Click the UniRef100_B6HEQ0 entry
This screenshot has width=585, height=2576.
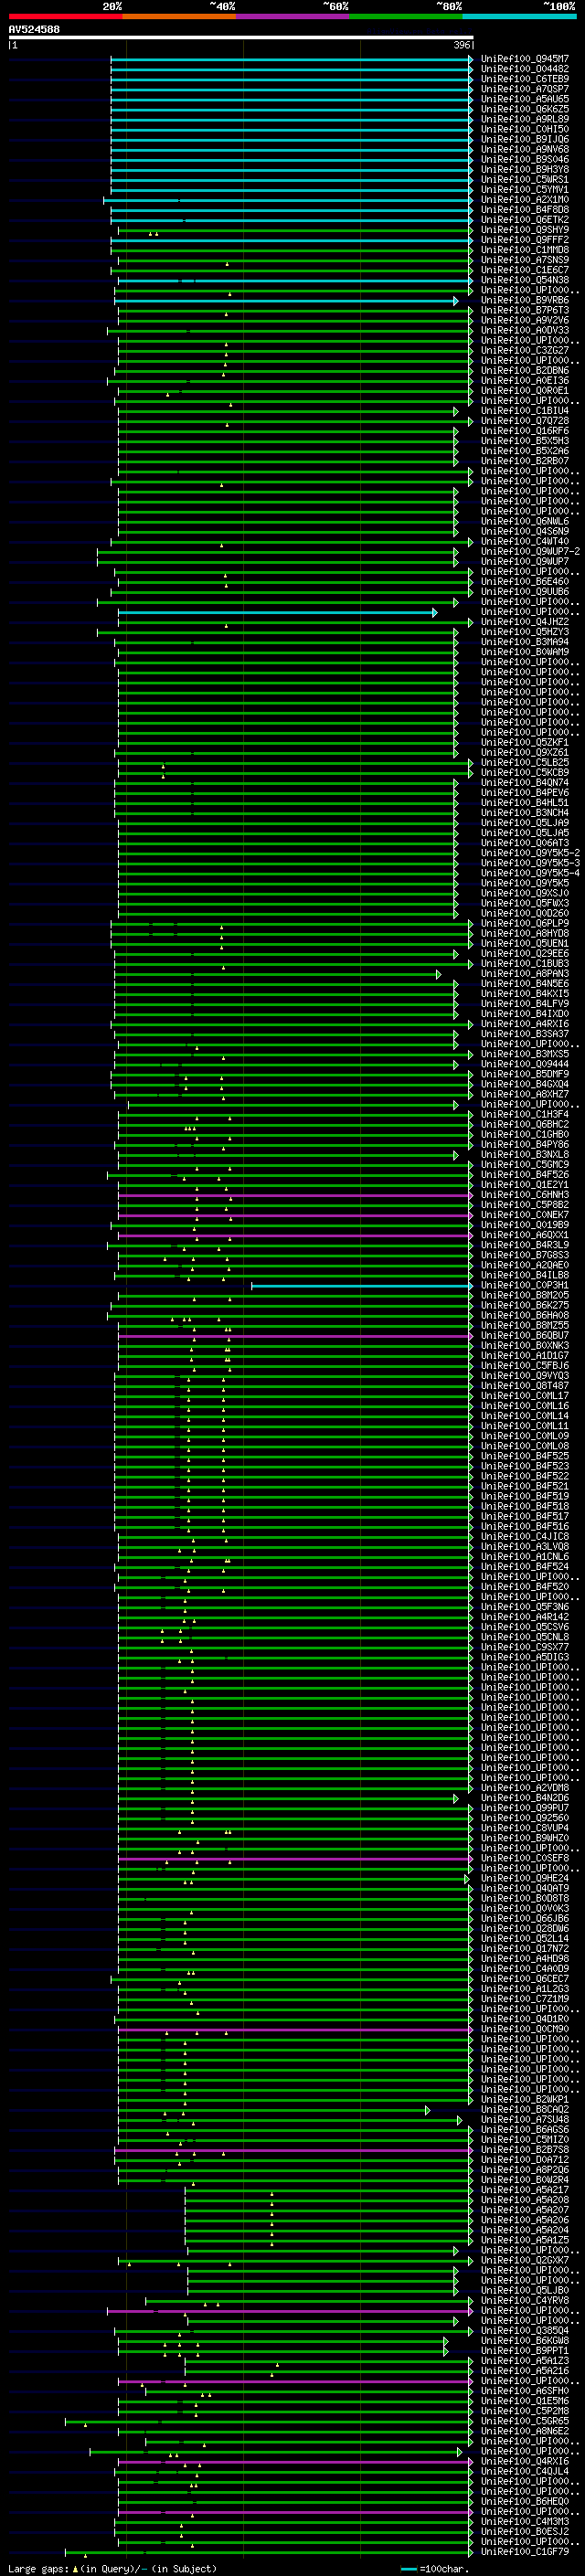click(525, 2501)
